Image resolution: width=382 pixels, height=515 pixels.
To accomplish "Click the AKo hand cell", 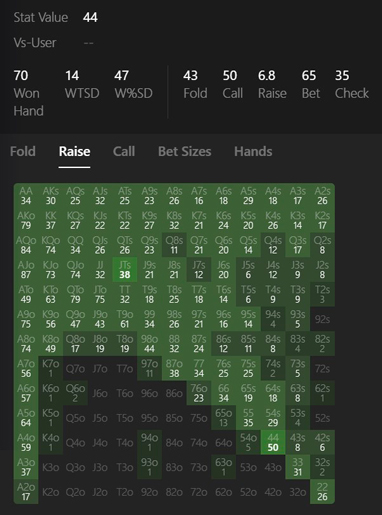I will [26, 220].
